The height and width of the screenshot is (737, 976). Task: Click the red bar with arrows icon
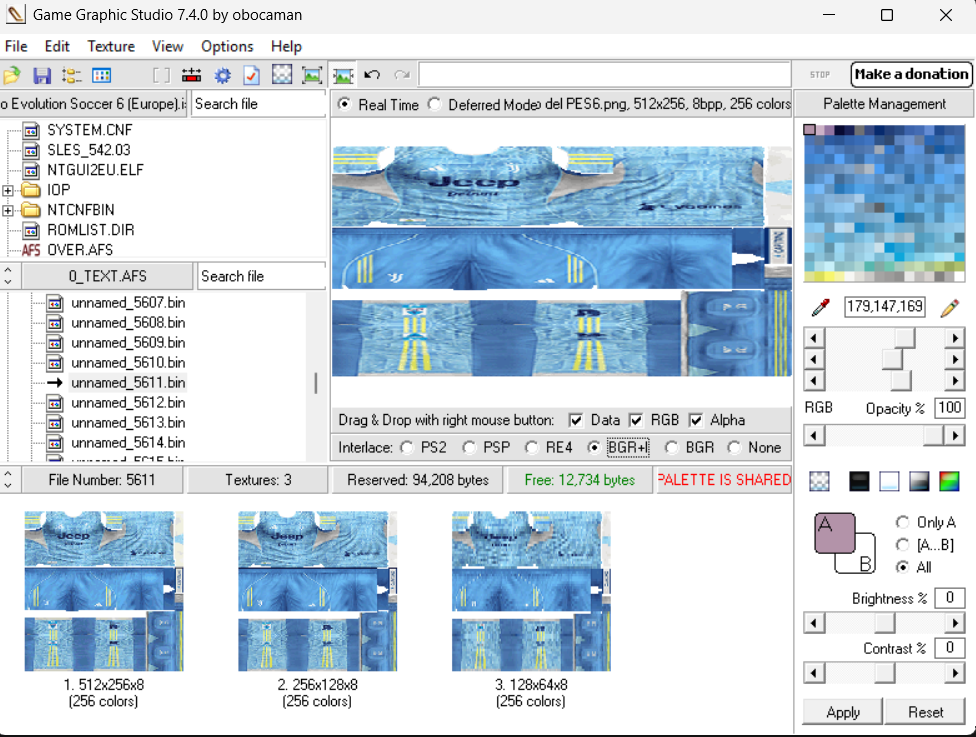[x=191, y=76]
